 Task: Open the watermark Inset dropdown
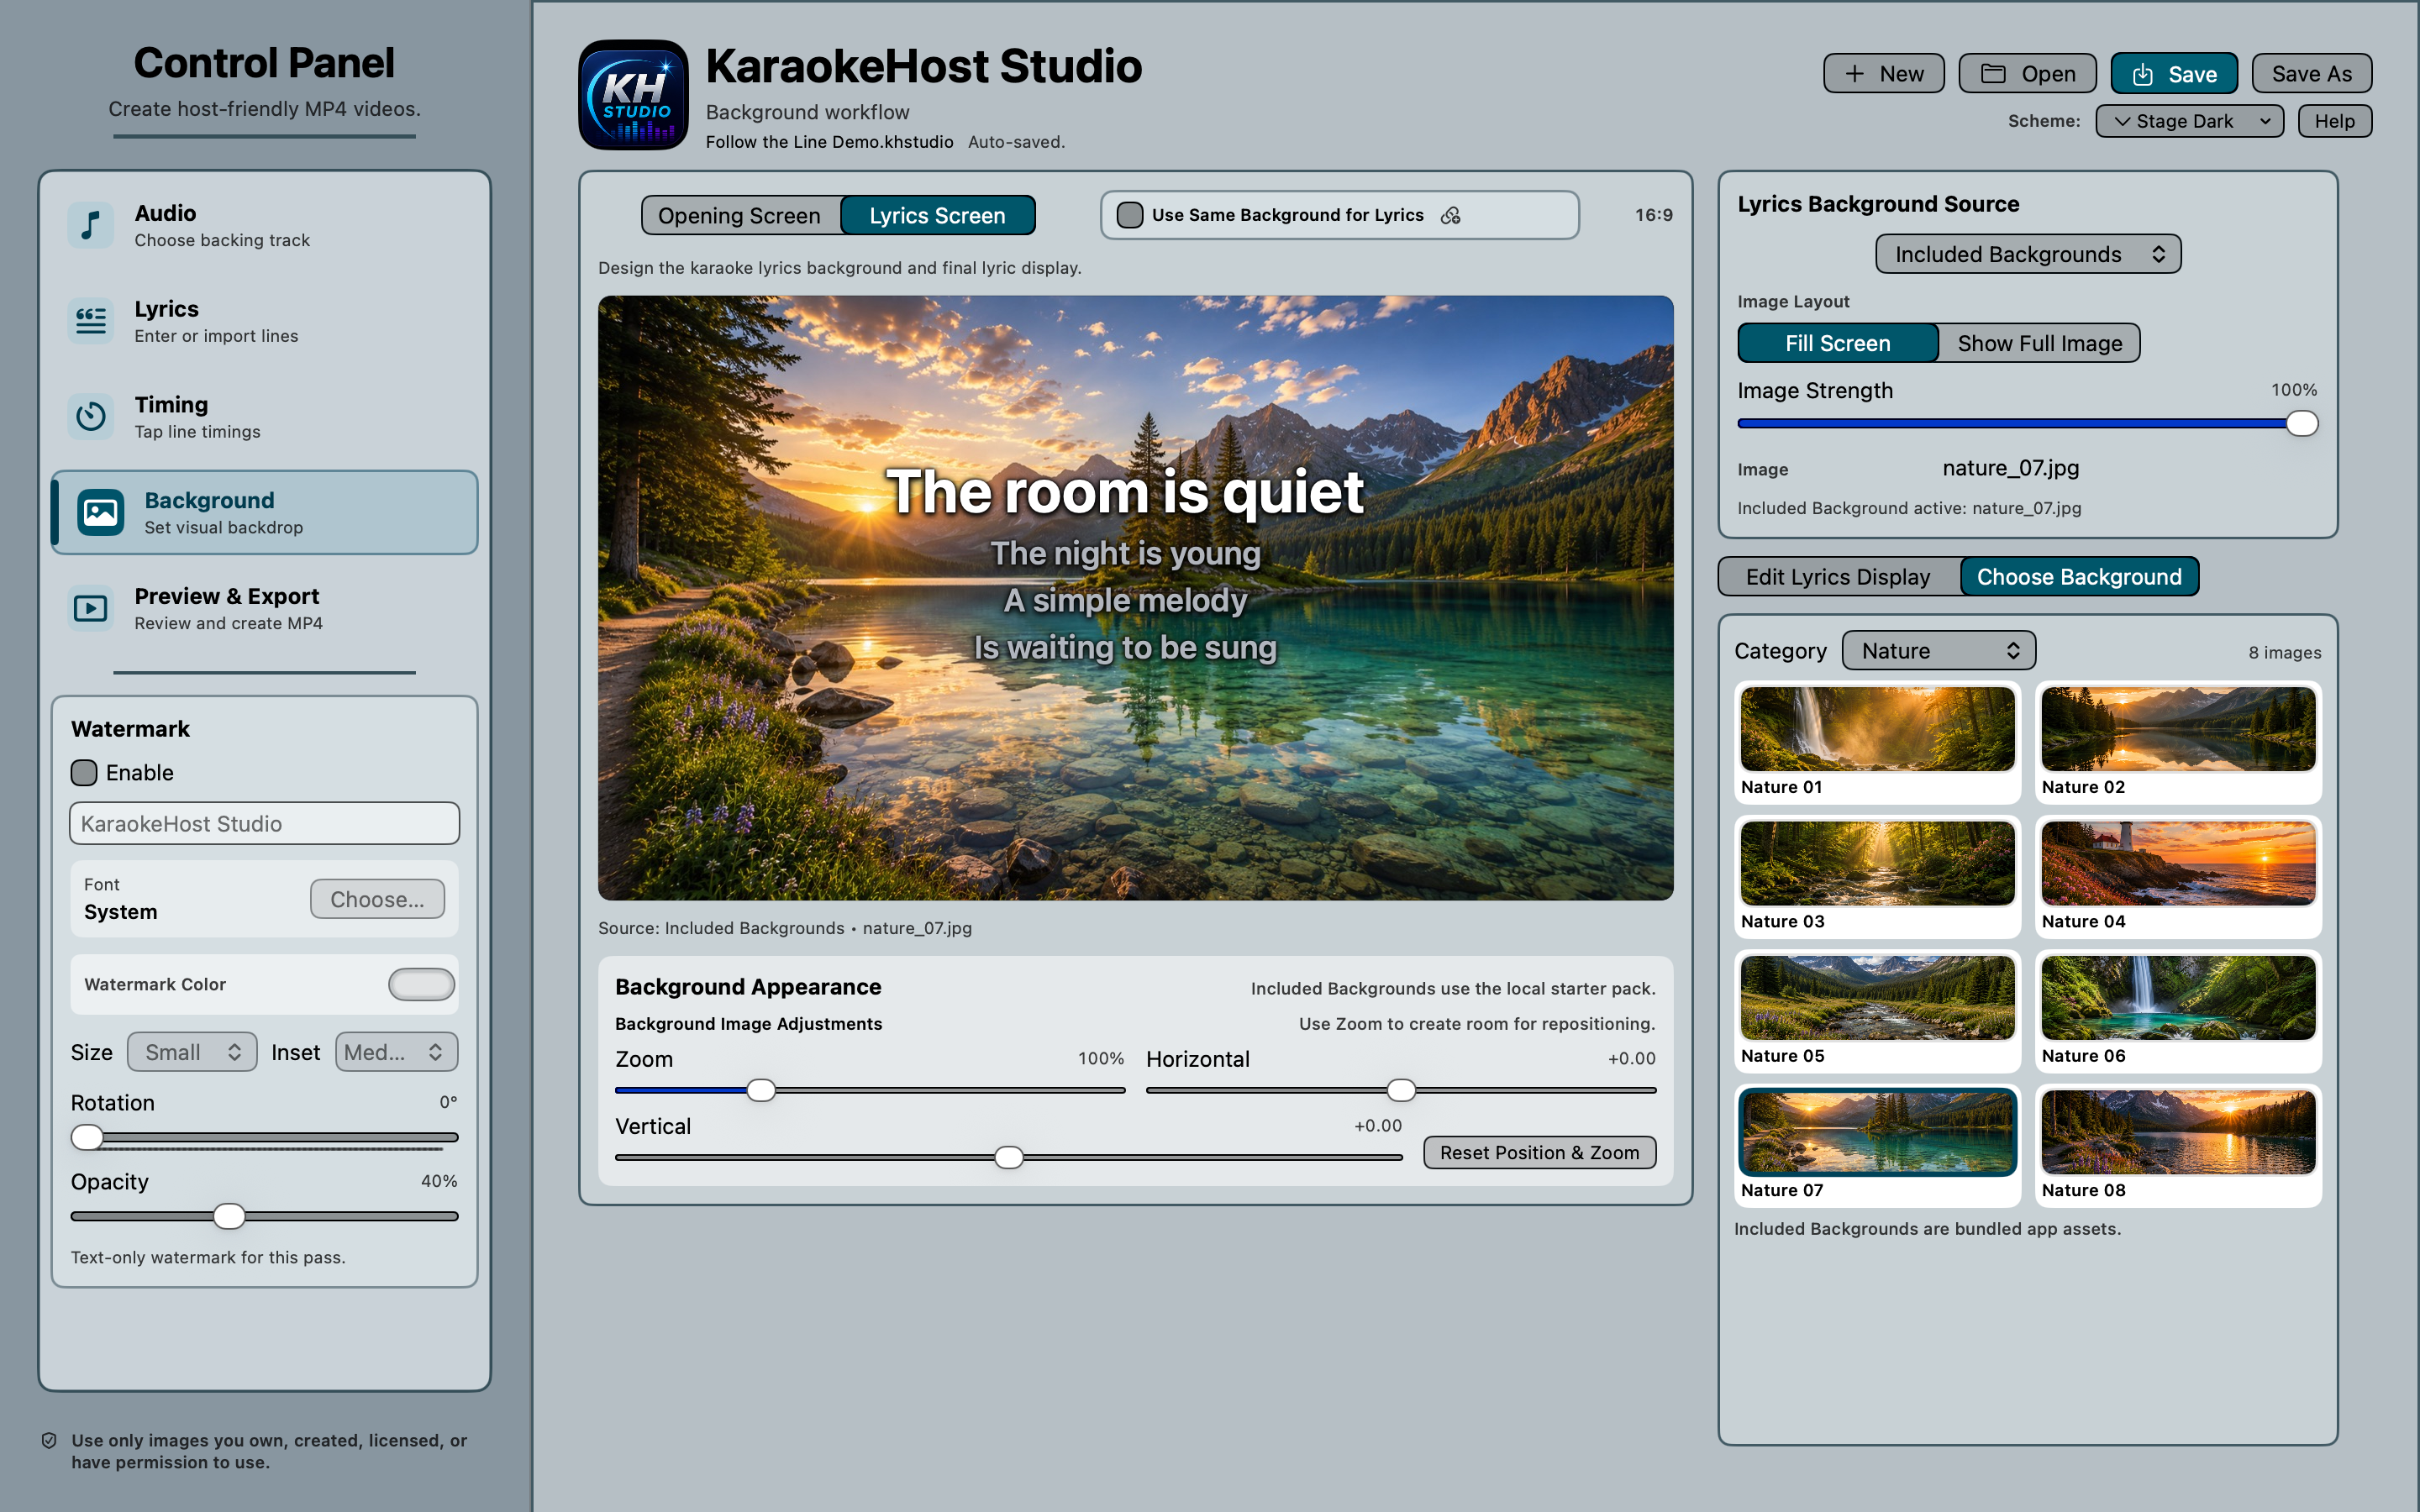(x=396, y=1052)
